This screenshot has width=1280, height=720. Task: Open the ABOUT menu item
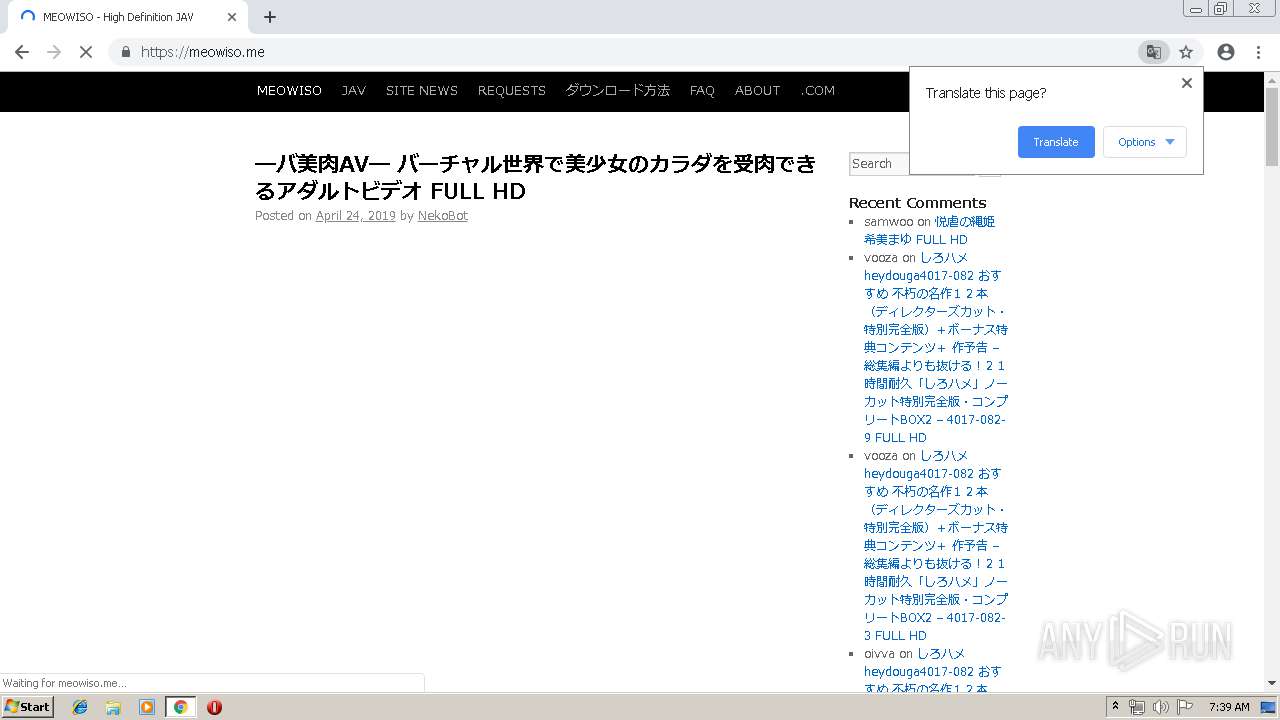coord(757,90)
